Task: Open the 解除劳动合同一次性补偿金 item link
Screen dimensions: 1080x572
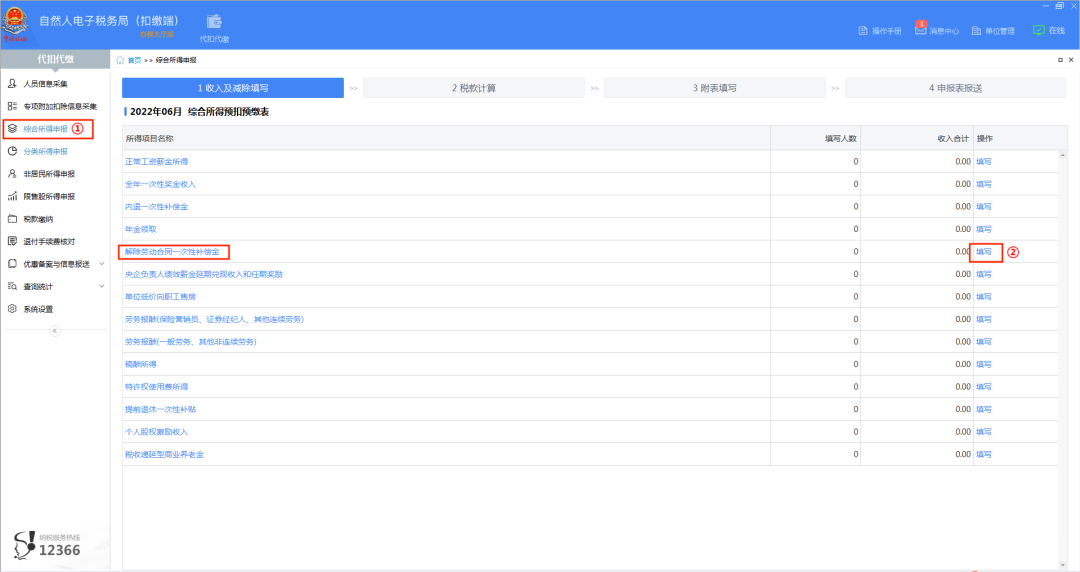Action: coord(172,252)
